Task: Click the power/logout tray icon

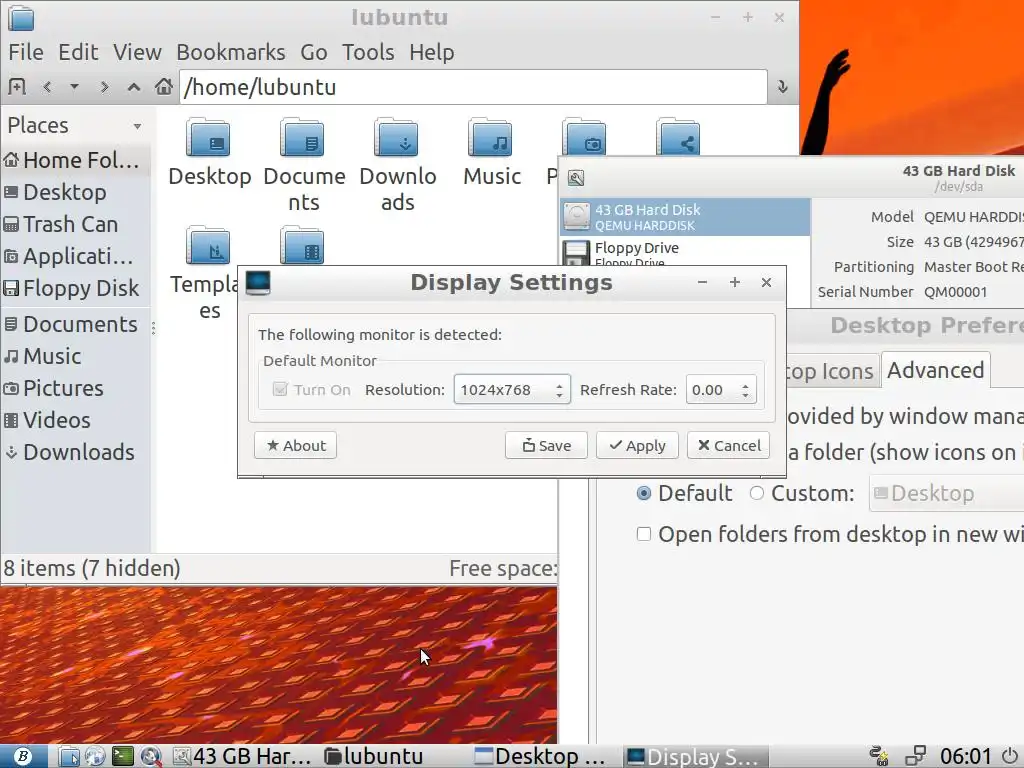Action: (x=1010, y=756)
